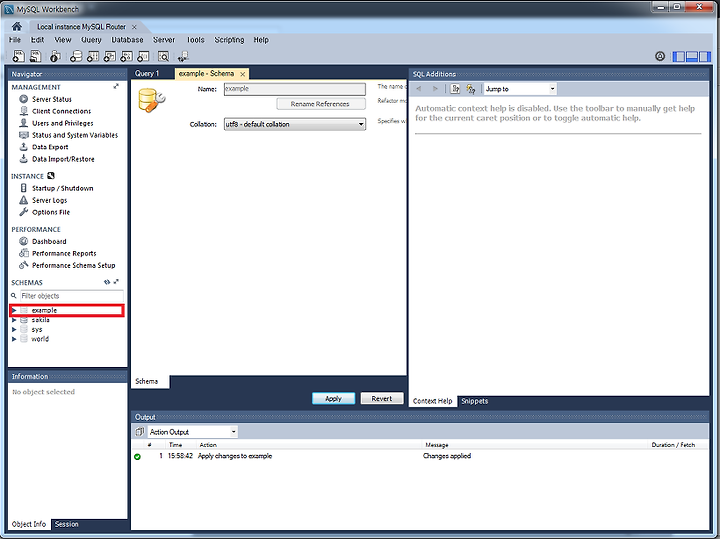This screenshot has width=720, height=539.
Task: Open the Action Output dropdown
Action: pyautogui.click(x=192, y=432)
